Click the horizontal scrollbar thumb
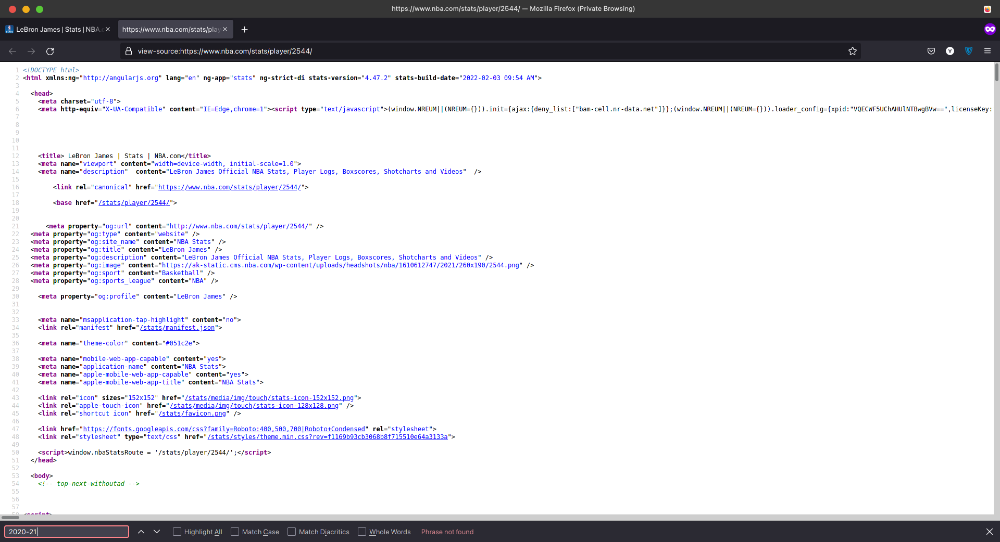This screenshot has height=542, width=1000. [10, 517]
